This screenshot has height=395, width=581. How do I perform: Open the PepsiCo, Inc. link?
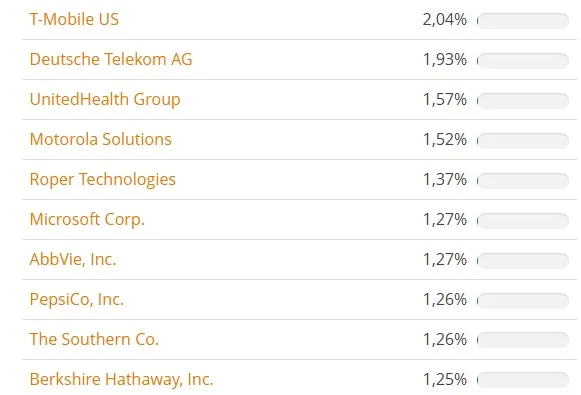[77, 299]
